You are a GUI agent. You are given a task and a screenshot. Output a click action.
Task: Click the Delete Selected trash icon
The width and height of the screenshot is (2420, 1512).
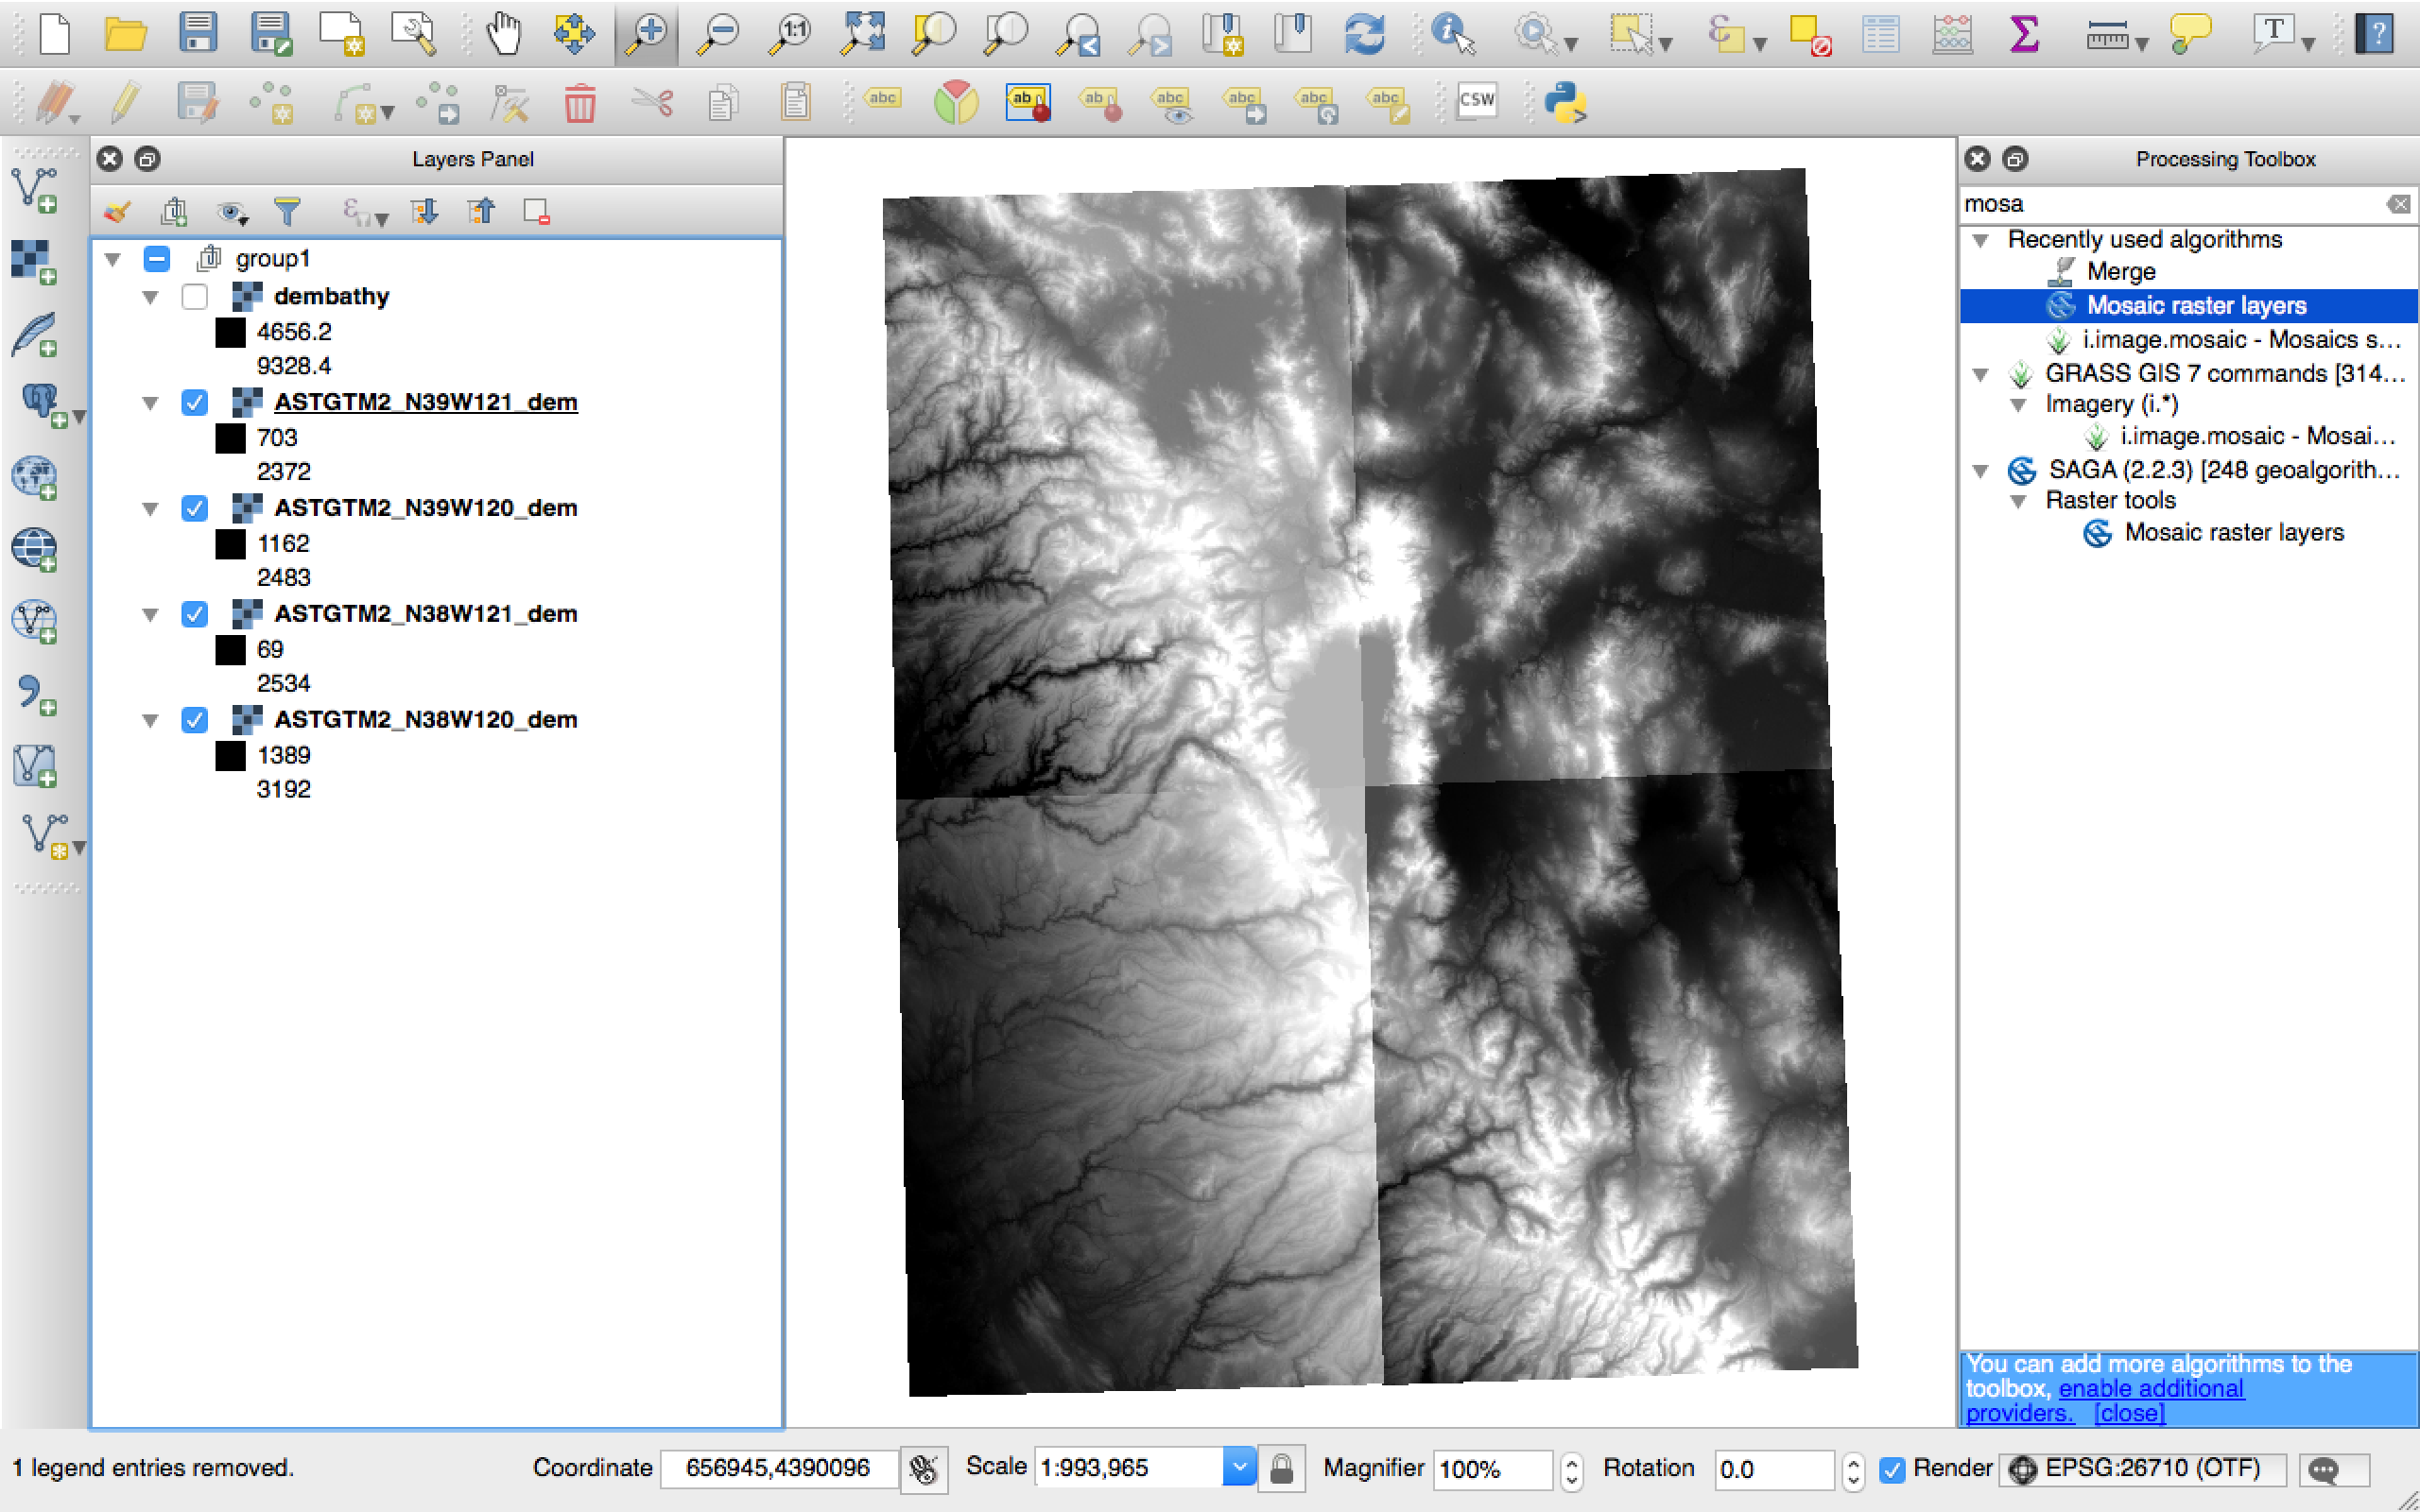pos(580,102)
